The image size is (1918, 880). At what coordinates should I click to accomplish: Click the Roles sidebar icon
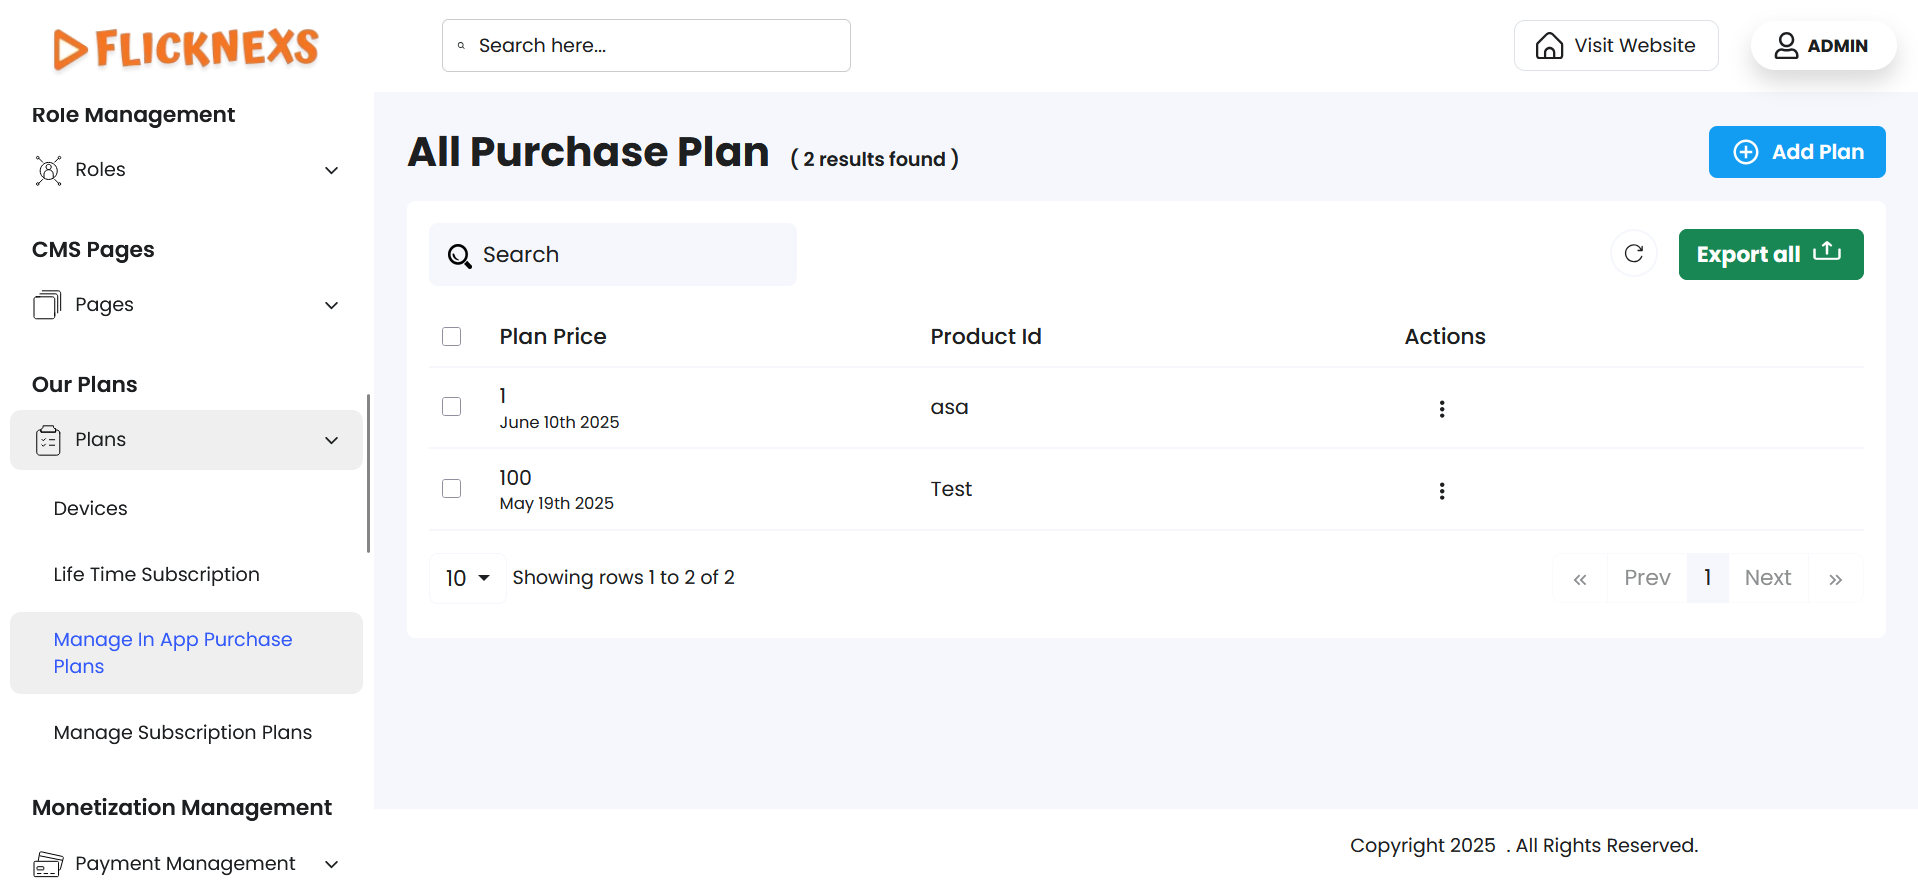(x=48, y=170)
